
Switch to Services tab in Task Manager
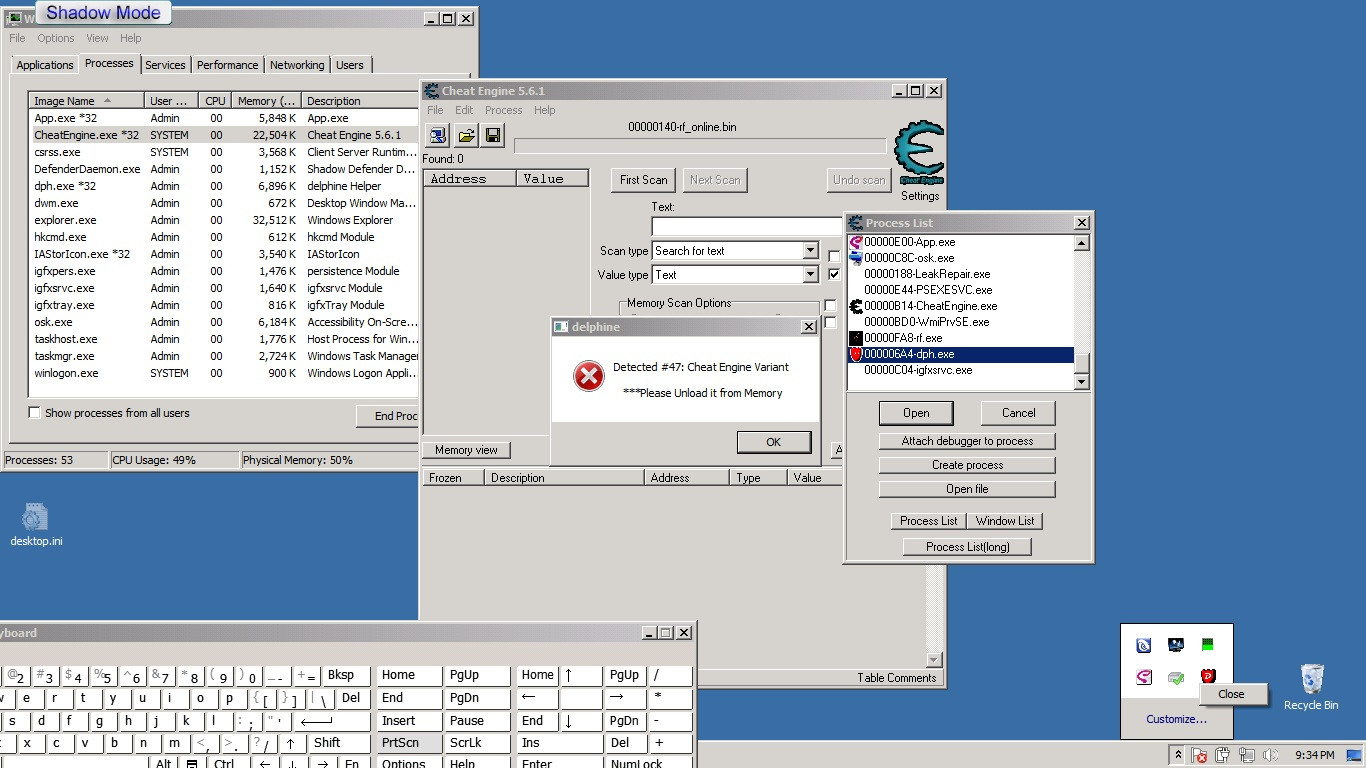[x=165, y=65]
